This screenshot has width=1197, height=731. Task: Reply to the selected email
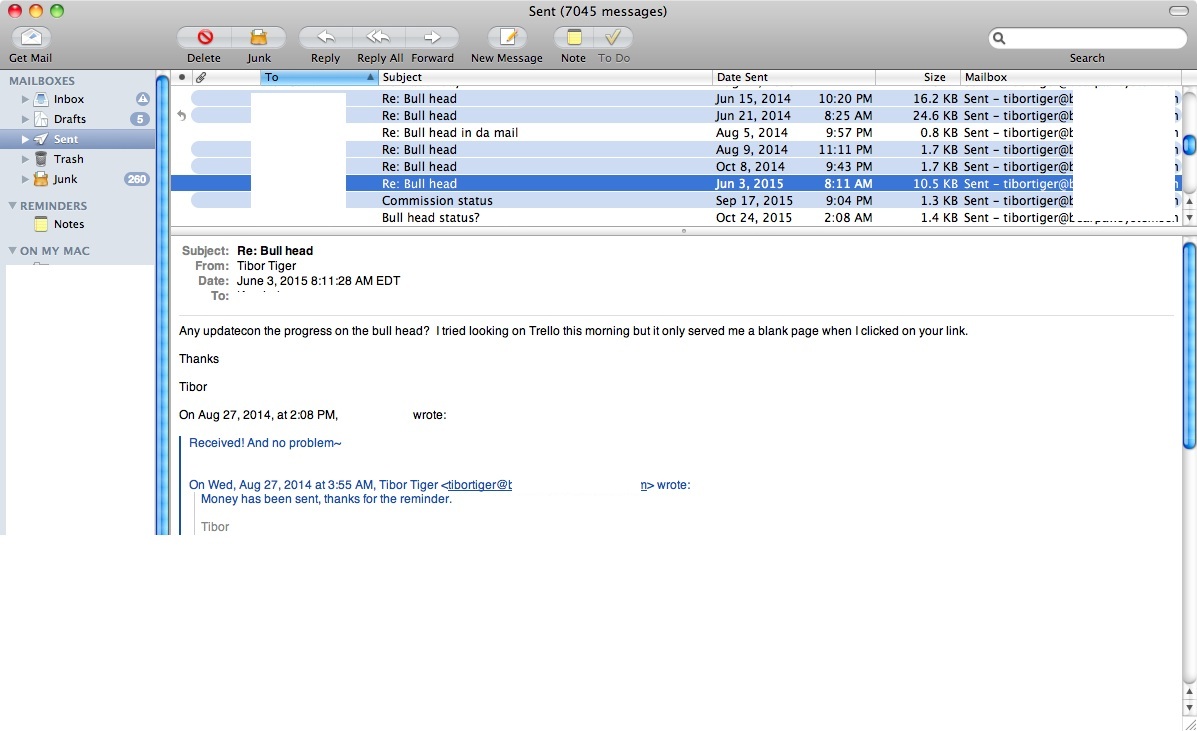[325, 38]
